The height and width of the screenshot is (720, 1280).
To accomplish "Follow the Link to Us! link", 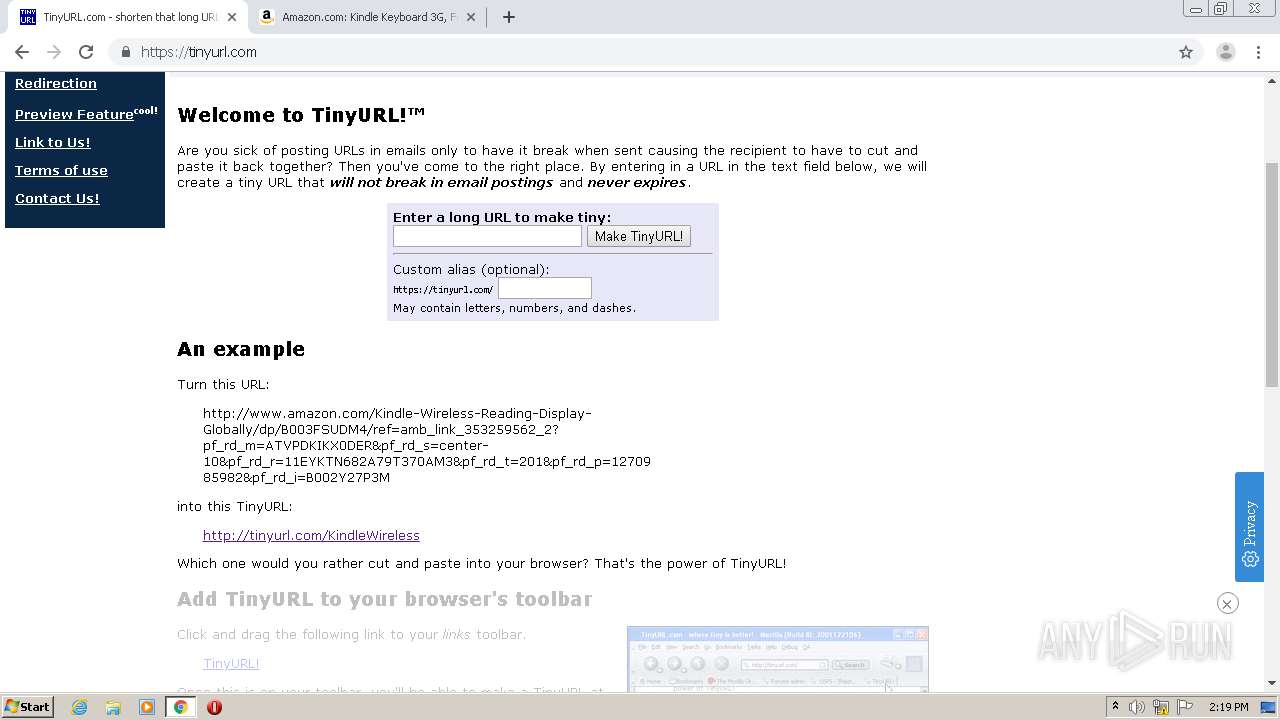I will (53, 142).
